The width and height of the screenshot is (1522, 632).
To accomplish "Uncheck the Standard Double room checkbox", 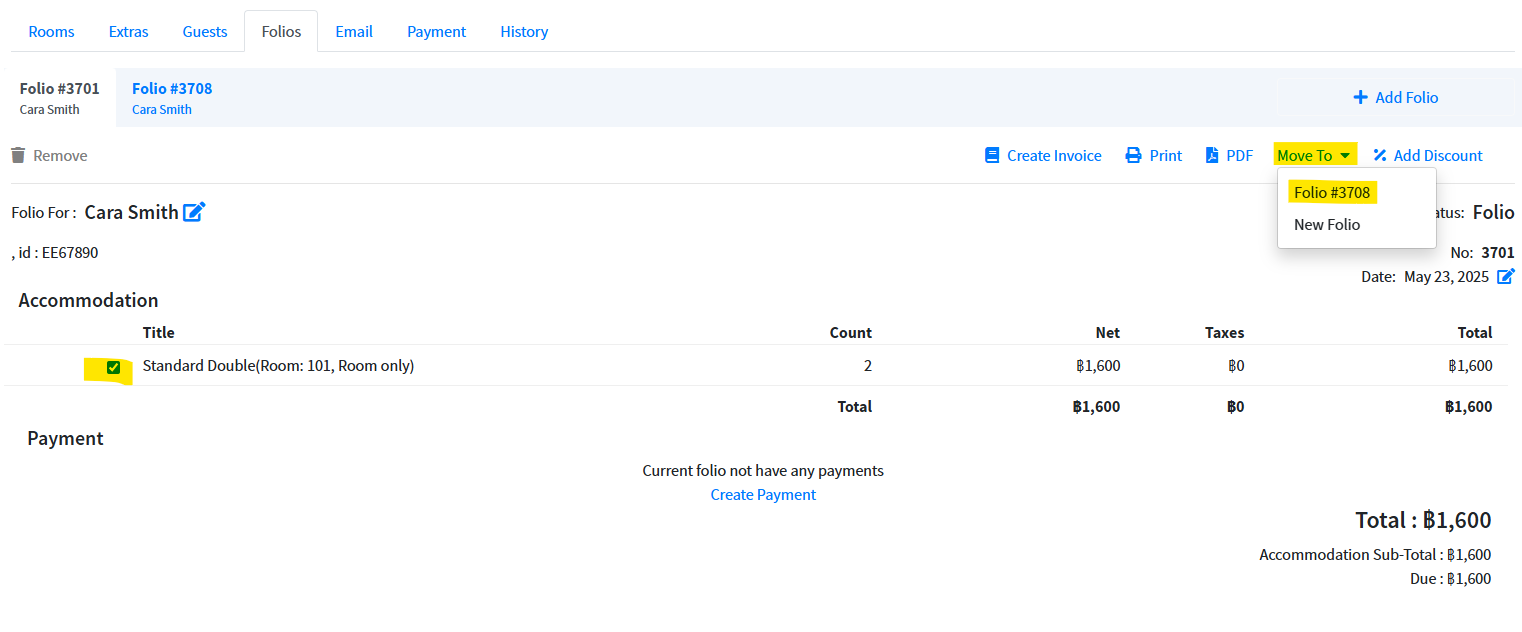I will pyautogui.click(x=113, y=367).
